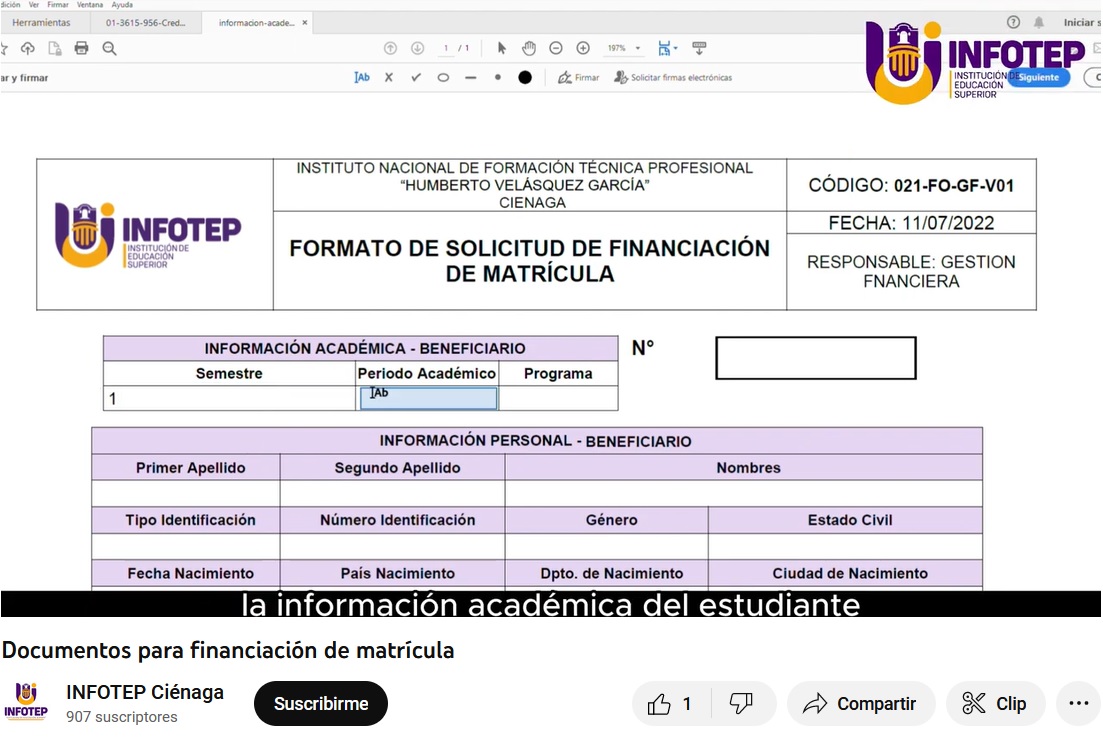Click the protected file page icon
This screenshot has width=1103, height=743.
(x=54, y=48)
